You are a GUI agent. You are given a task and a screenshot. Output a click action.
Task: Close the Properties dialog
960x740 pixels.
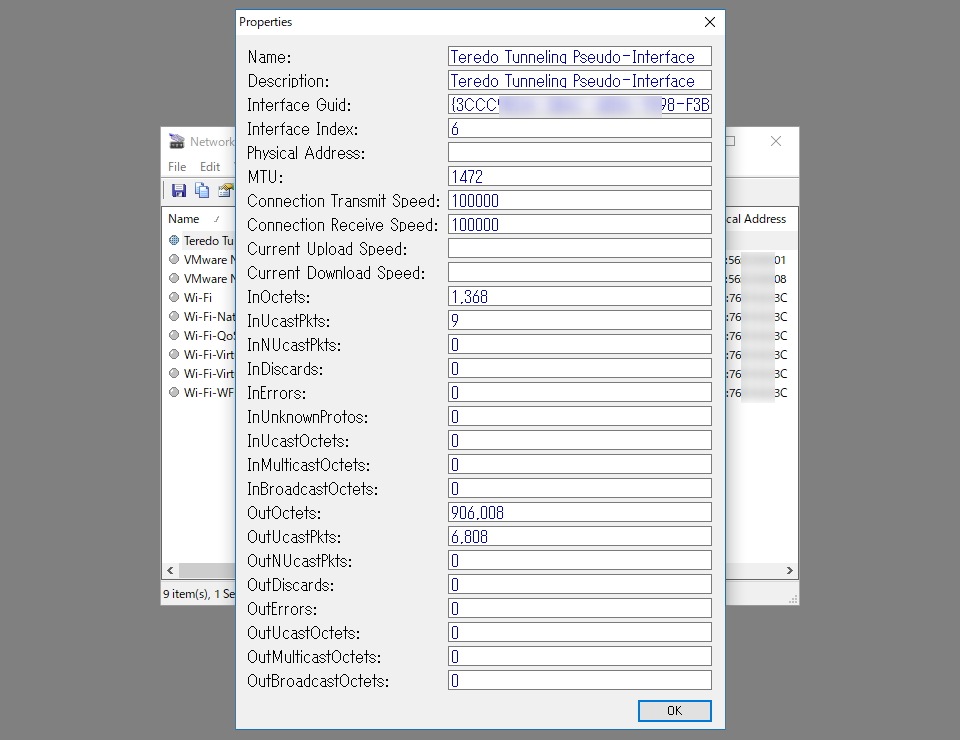(710, 22)
